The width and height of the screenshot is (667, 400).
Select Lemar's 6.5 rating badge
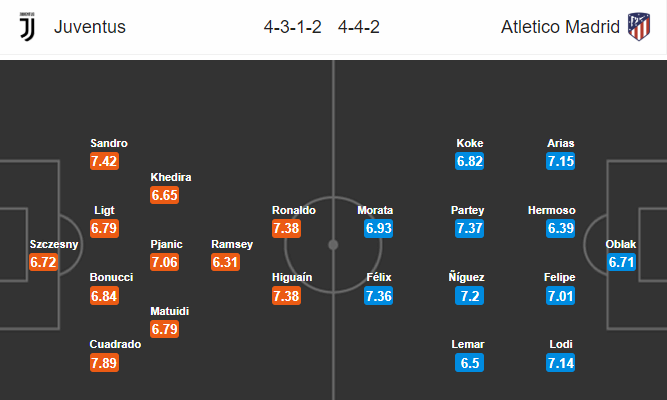point(470,363)
